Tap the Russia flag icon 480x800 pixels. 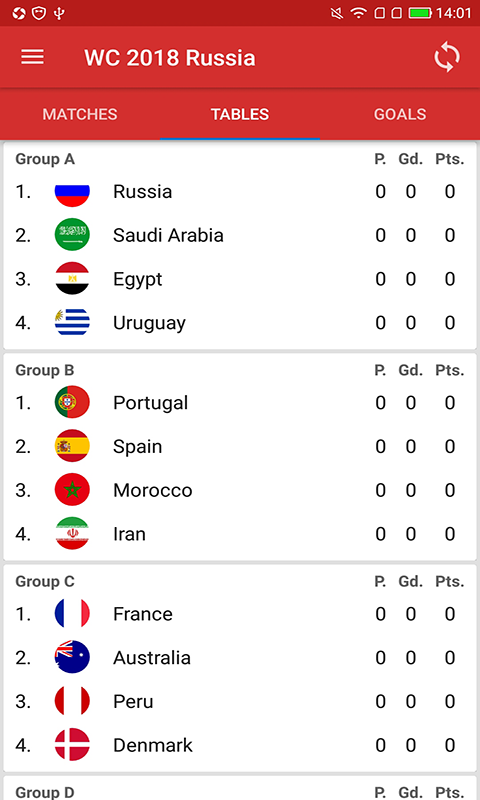72,192
